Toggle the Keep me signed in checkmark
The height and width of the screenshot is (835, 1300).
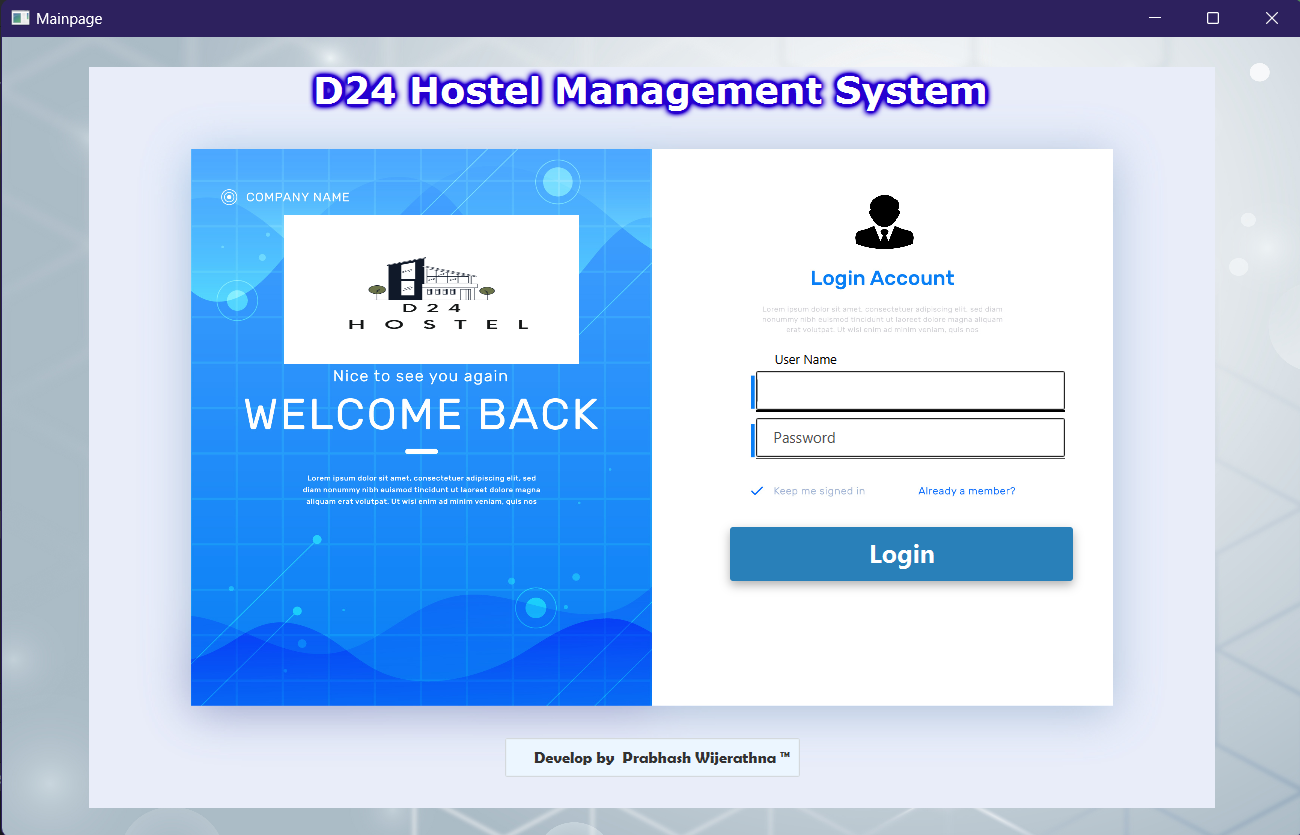757,491
